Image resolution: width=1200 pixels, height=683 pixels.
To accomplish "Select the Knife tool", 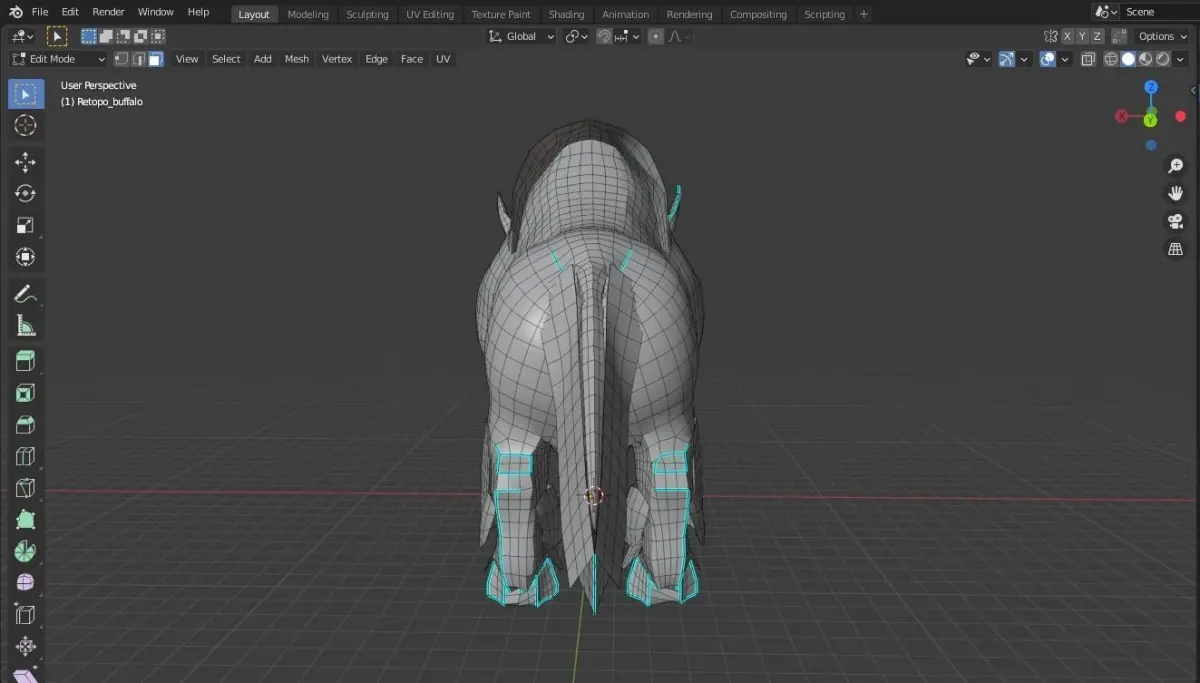I will click(26, 489).
